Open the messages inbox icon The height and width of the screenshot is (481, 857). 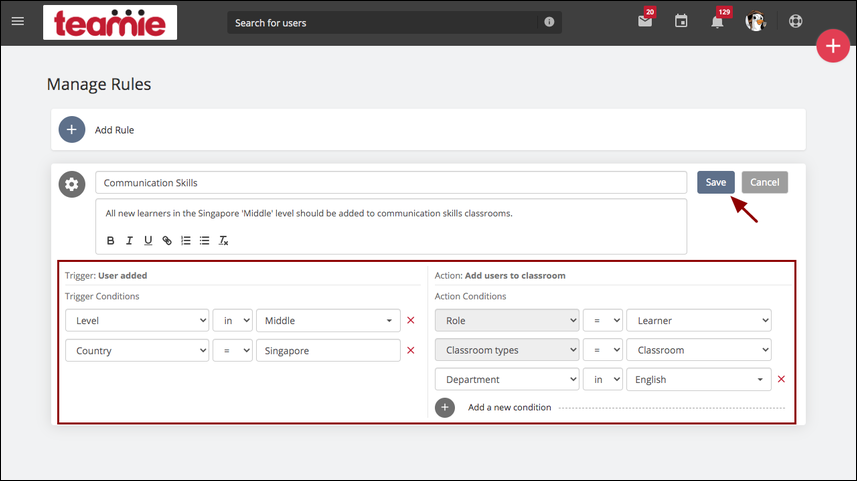pos(645,21)
